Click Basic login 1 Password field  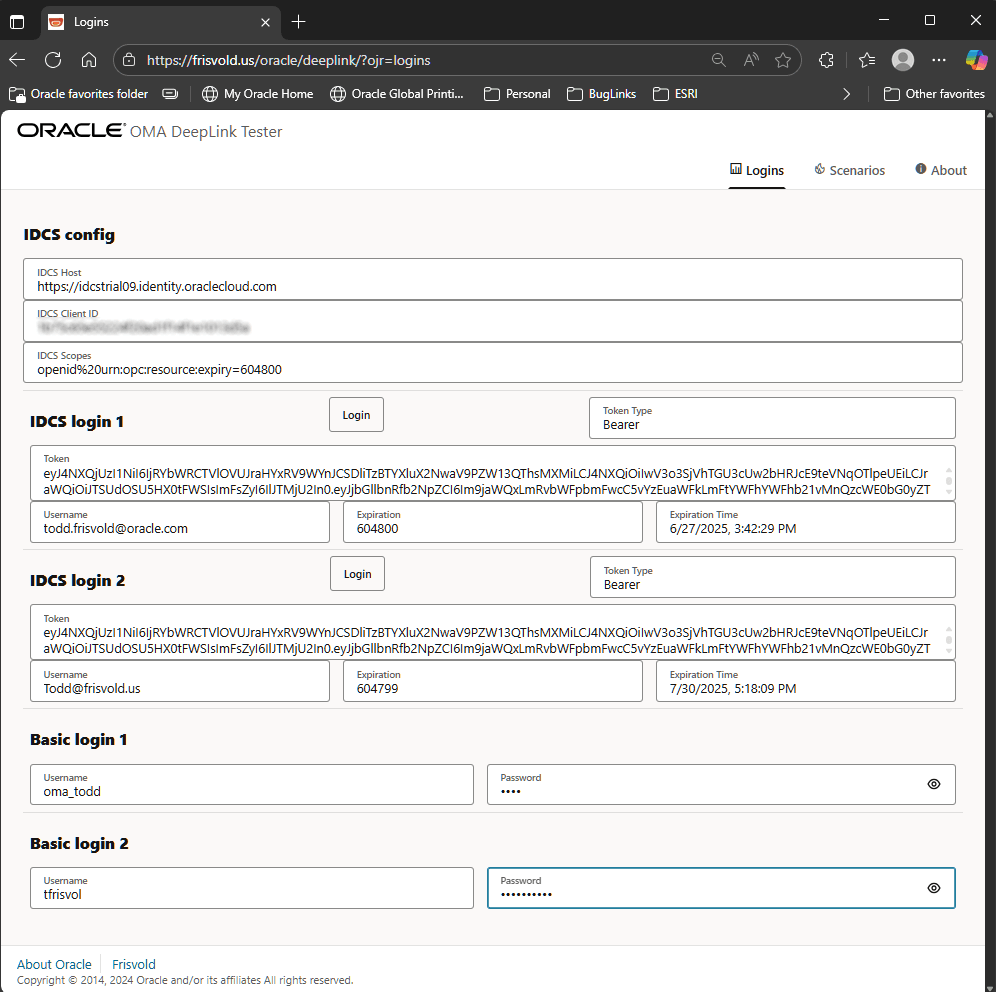click(x=722, y=785)
